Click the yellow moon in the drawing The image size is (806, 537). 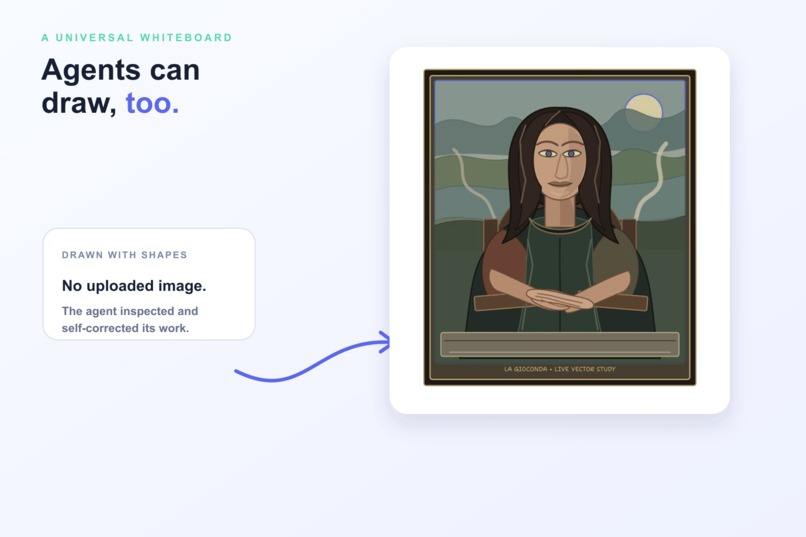point(644,113)
